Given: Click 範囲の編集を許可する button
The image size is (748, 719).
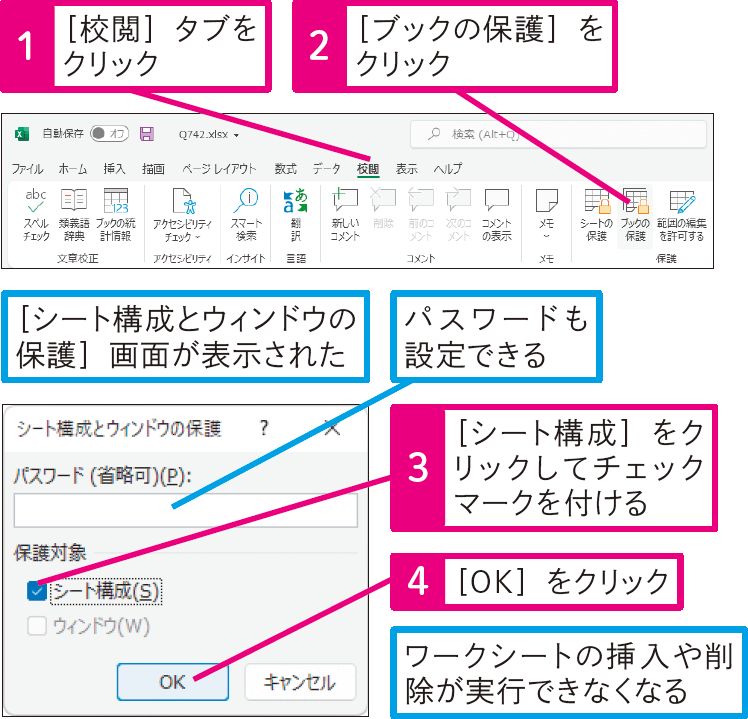Looking at the screenshot, I should (681, 215).
